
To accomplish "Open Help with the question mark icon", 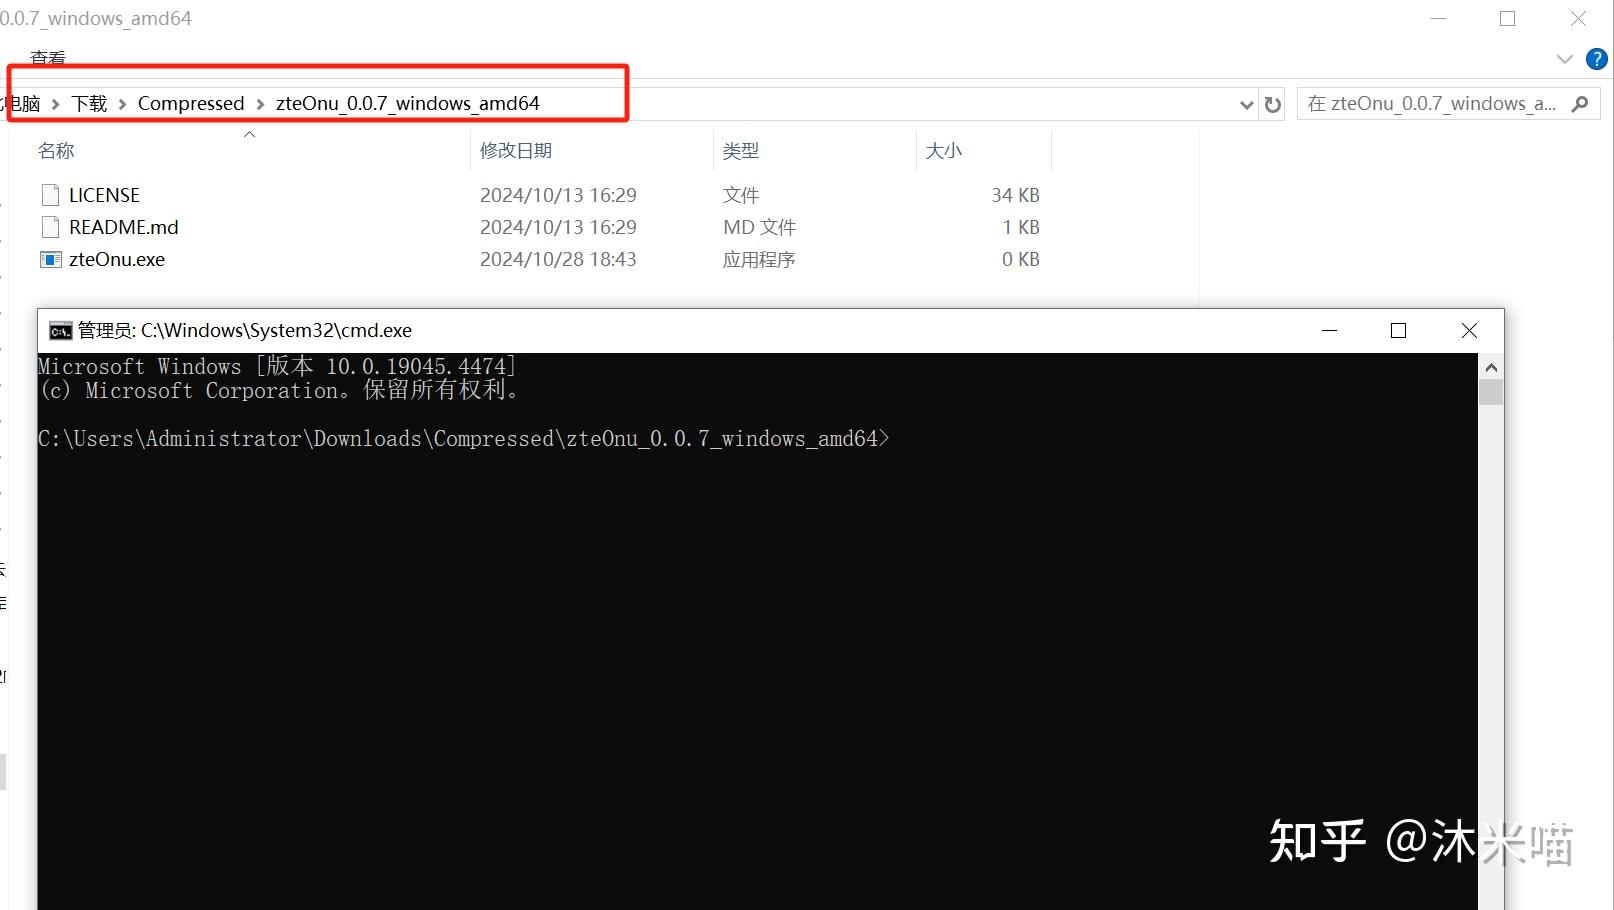I will [x=1595, y=58].
